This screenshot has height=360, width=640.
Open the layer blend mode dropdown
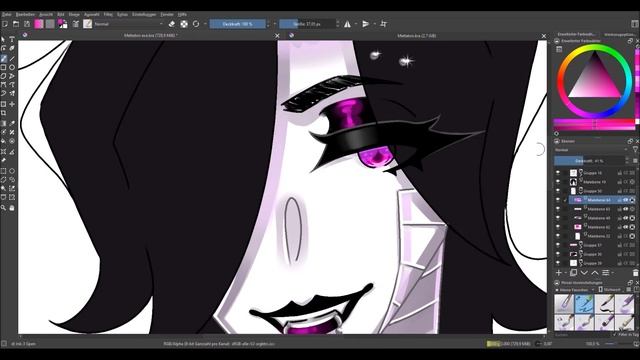591,150
